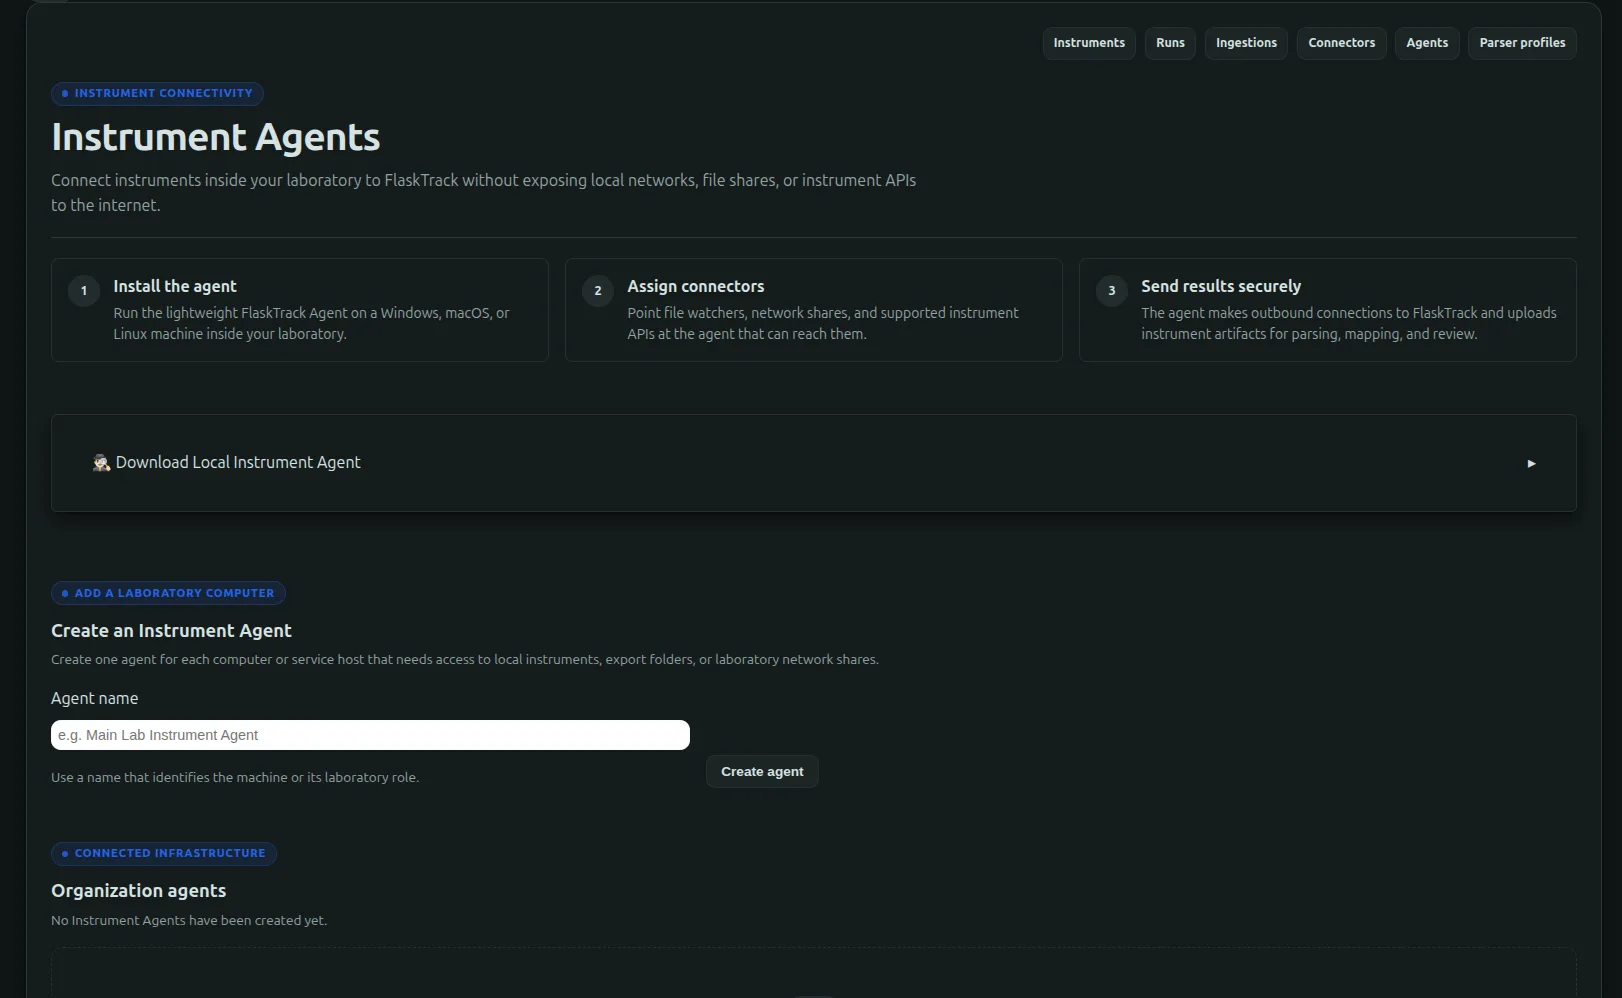Image resolution: width=1622 pixels, height=998 pixels.
Task: Go to the Ingestions tab
Action: [x=1246, y=43]
